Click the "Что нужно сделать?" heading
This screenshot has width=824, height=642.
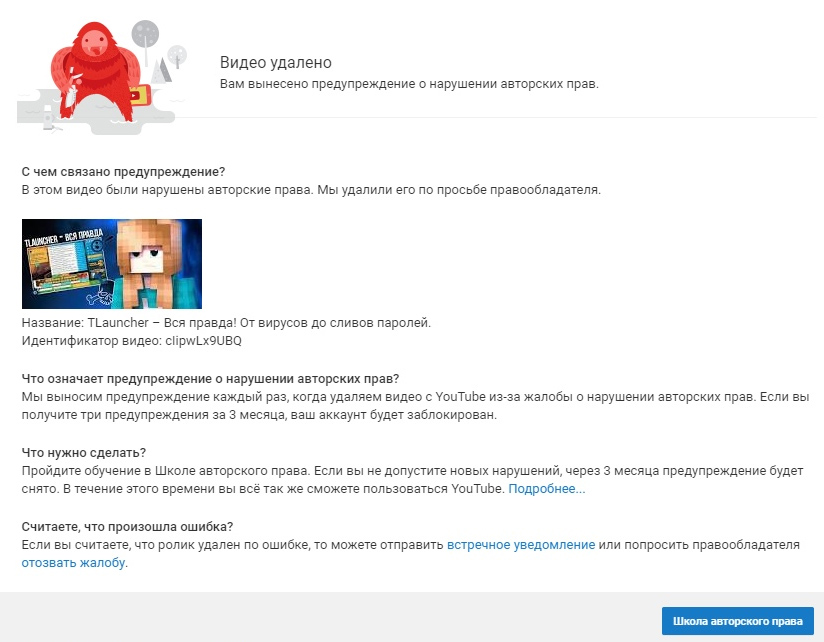[x=84, y=453]
